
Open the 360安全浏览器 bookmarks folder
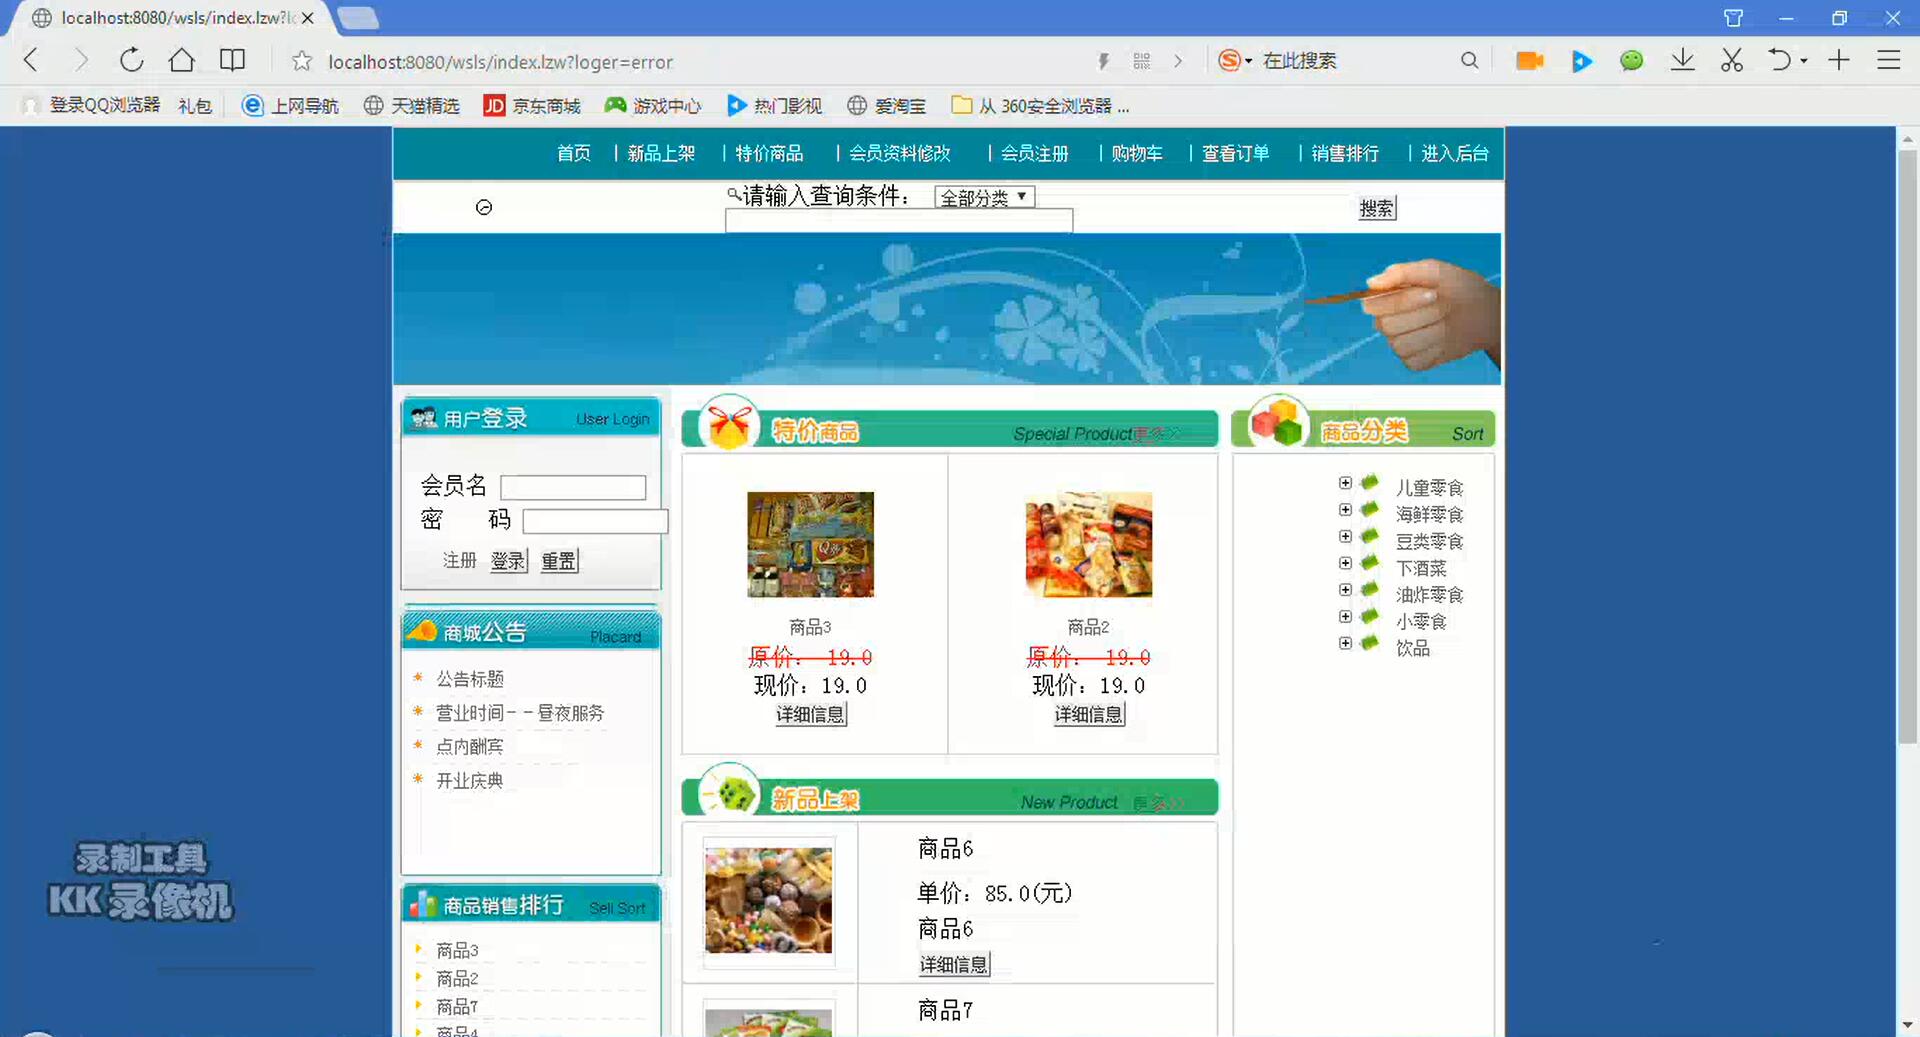click(1041, 105)
